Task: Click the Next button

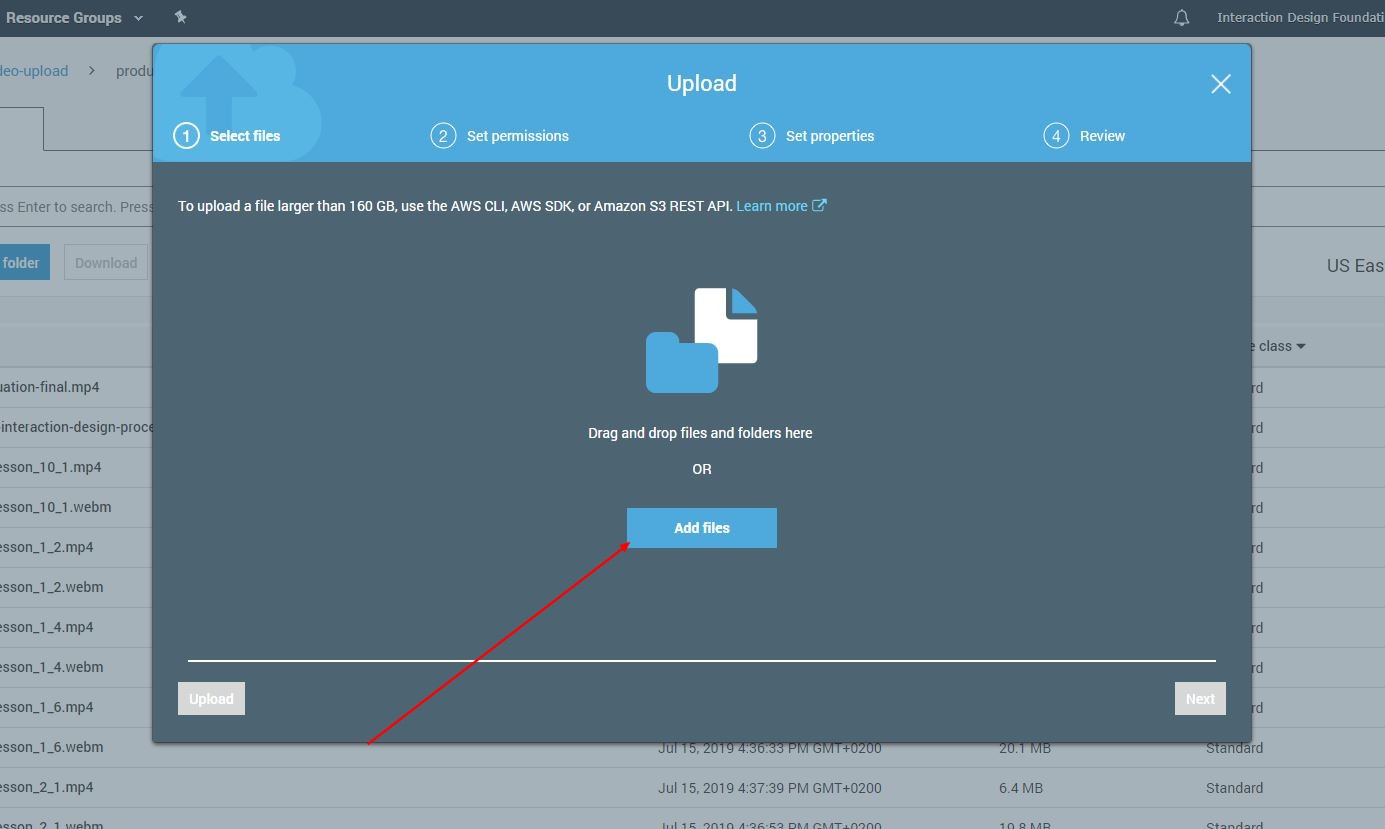Action: [1200, 699]
